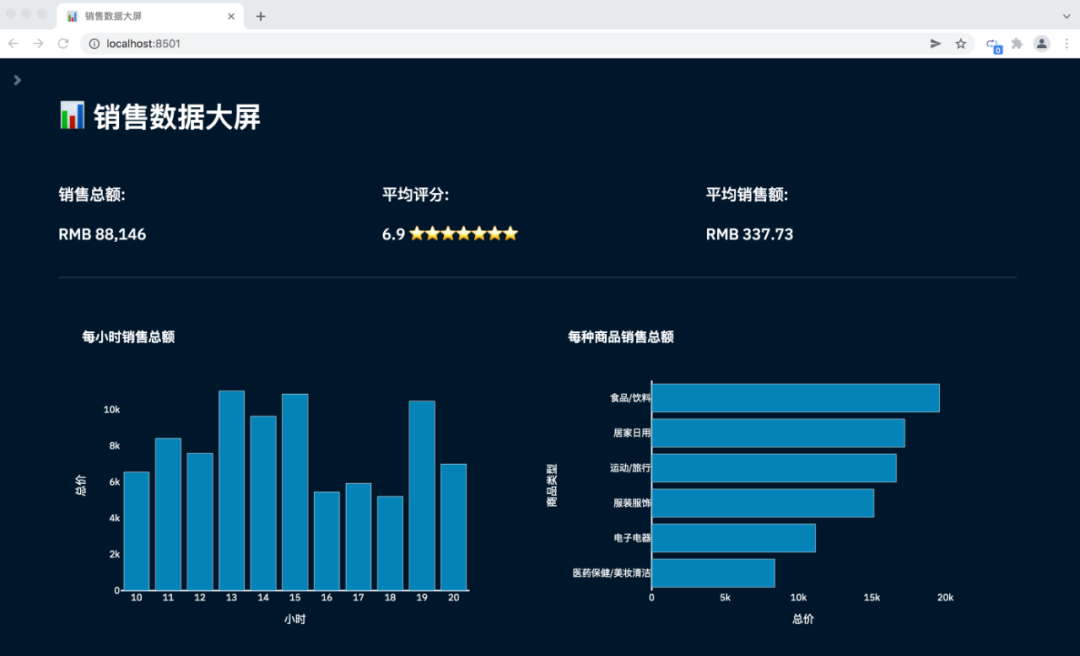Click the hour 18 bar
Image resolution: width=1080 pixels, height=656 pixels.
click(390, 543)
